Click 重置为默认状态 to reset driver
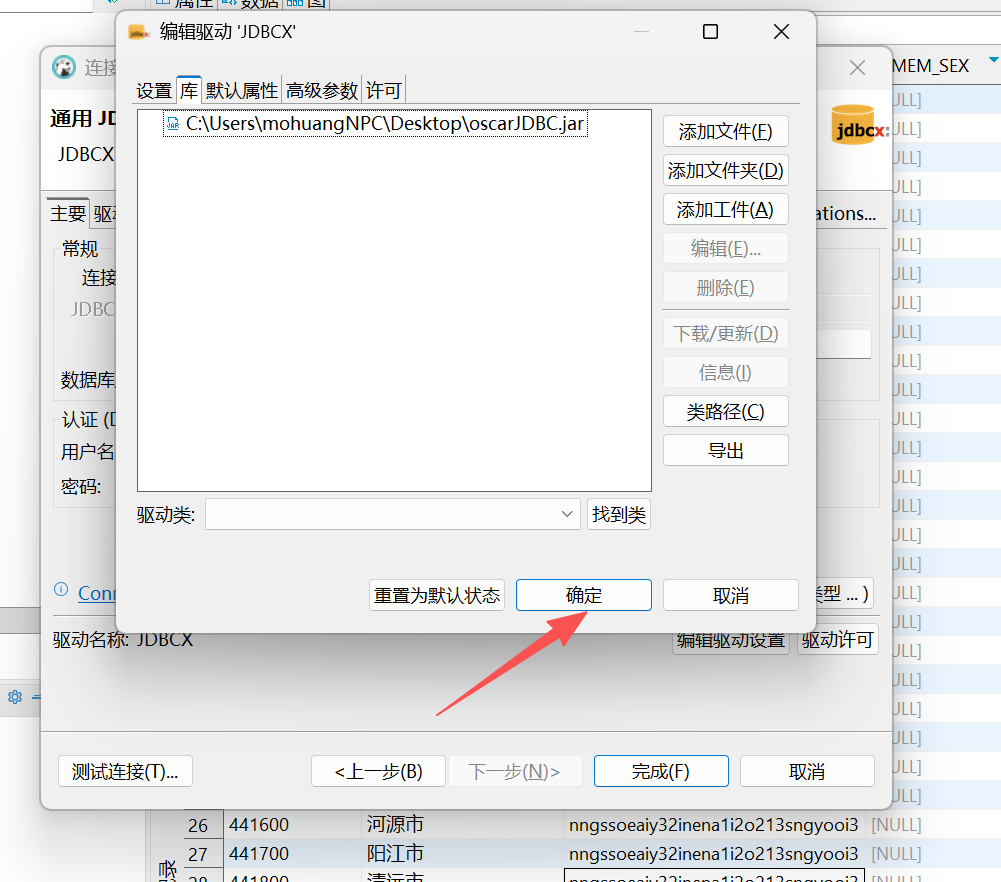 437,595
